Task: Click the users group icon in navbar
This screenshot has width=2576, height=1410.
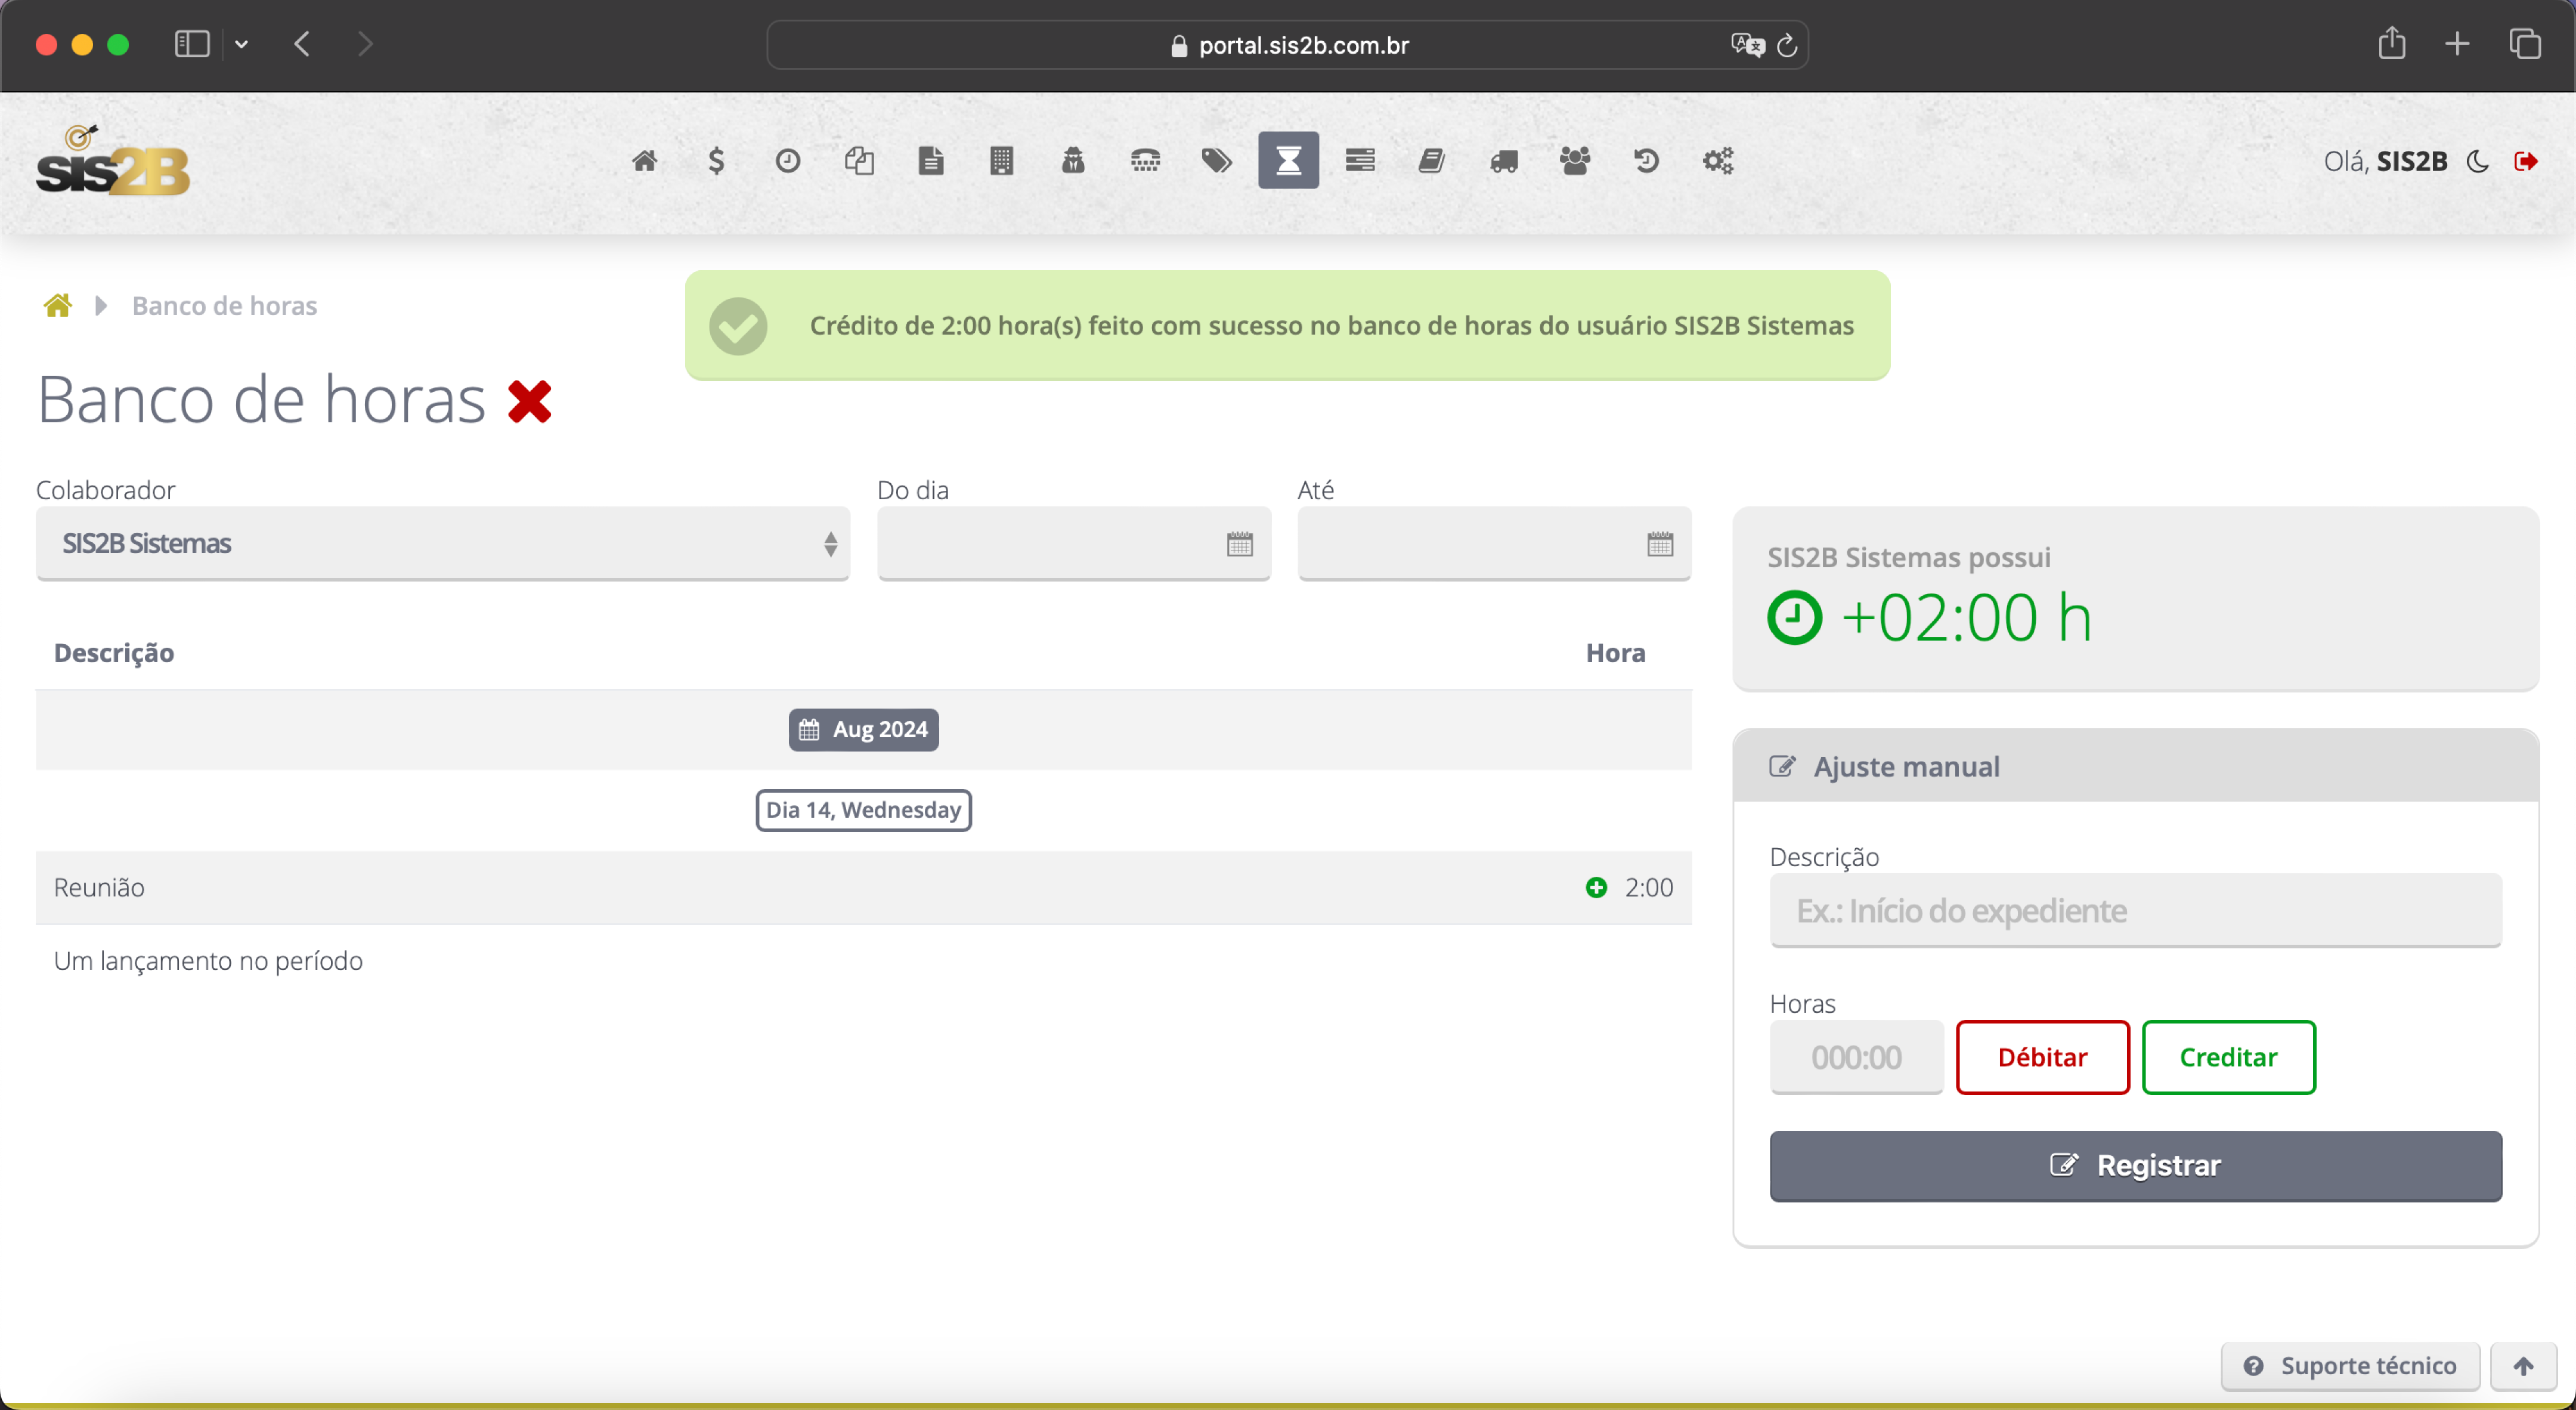Action: [1575, 161]
